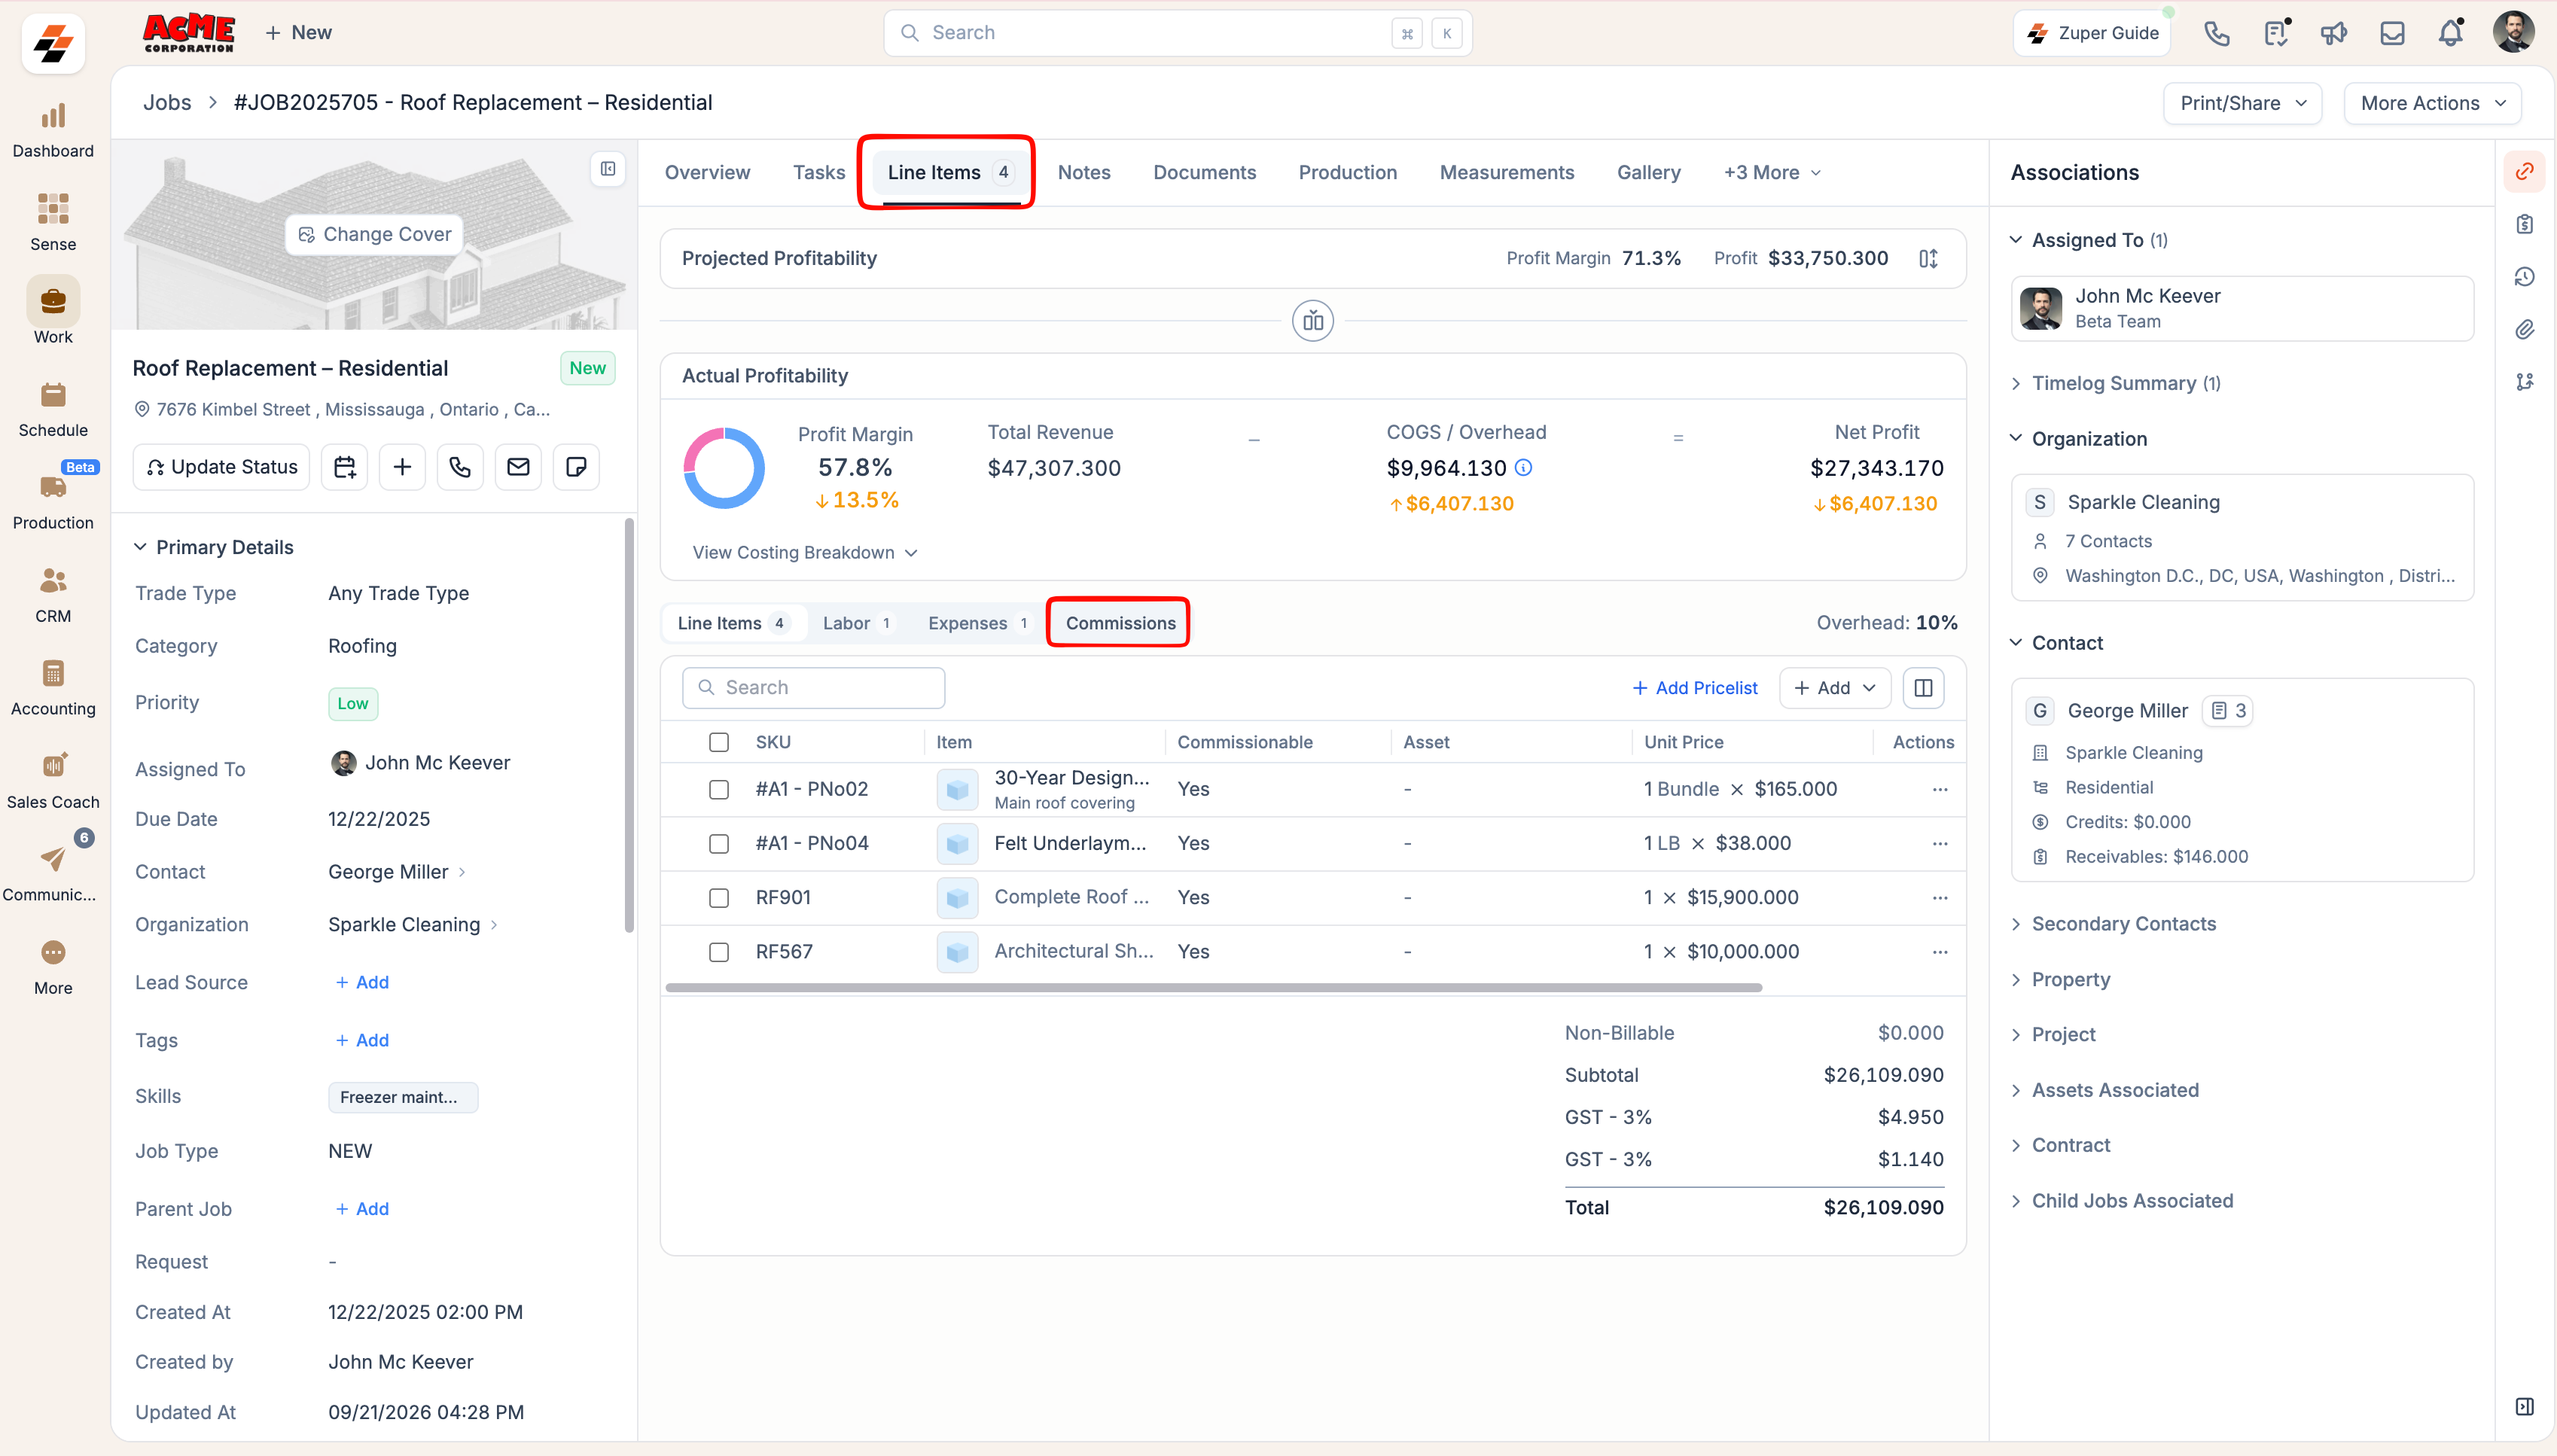The height and width of the screenshot is (1456, 2557).
Task: Open the Zuper Guide button
Action: 2092,33
